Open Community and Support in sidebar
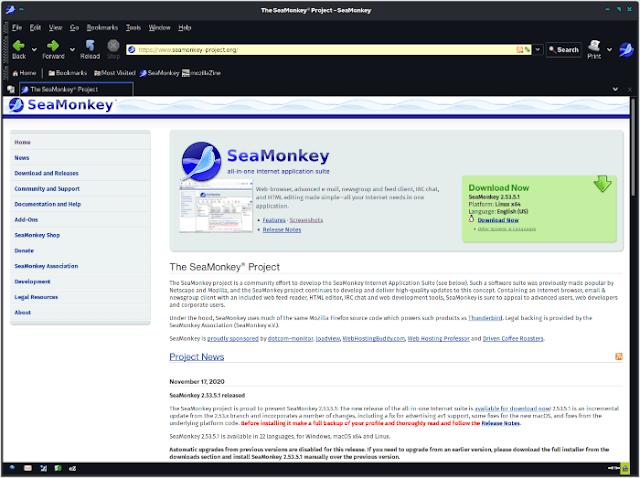 pyautogui.click(x=47, y=189)
